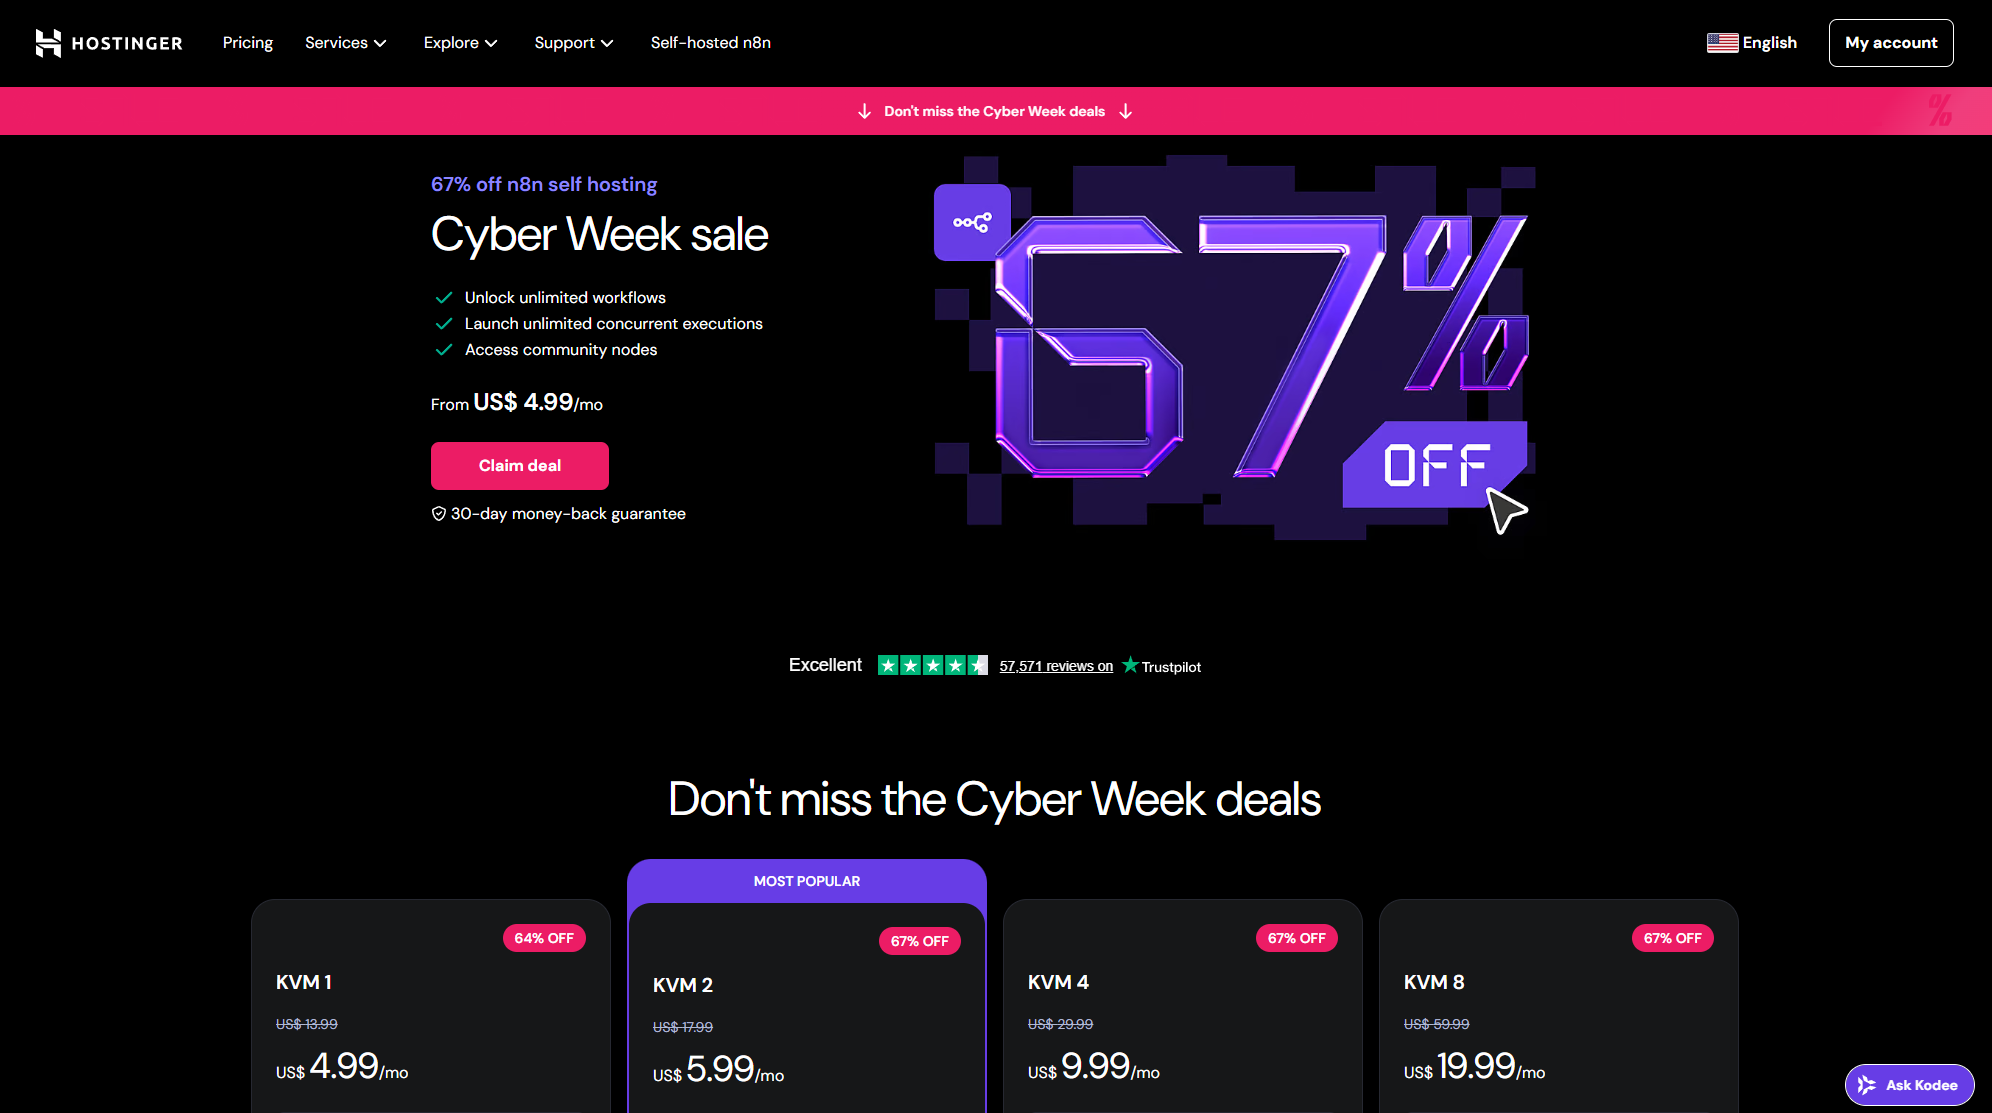This screenshot has height=1113, width=1992.
Task: Click the down arrow right of banner text
Action: click(x=1126, y=111)
